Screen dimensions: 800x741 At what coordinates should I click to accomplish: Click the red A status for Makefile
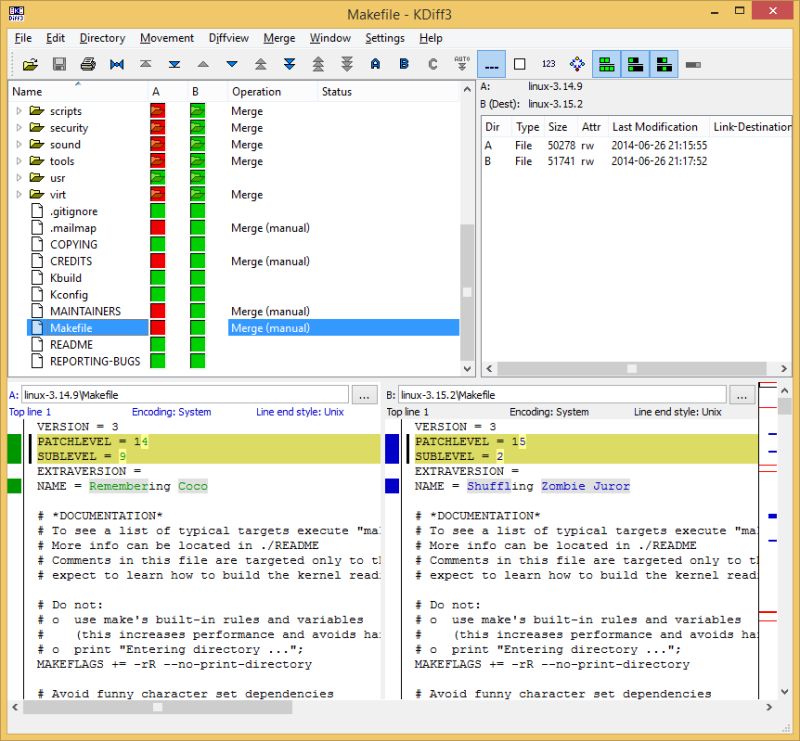[158, 328]
